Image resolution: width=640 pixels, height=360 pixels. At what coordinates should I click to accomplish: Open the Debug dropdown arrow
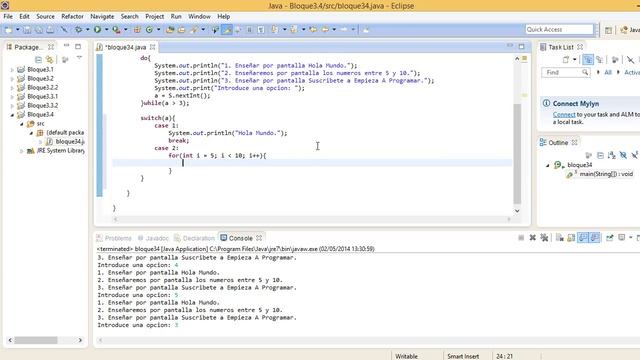87,29
